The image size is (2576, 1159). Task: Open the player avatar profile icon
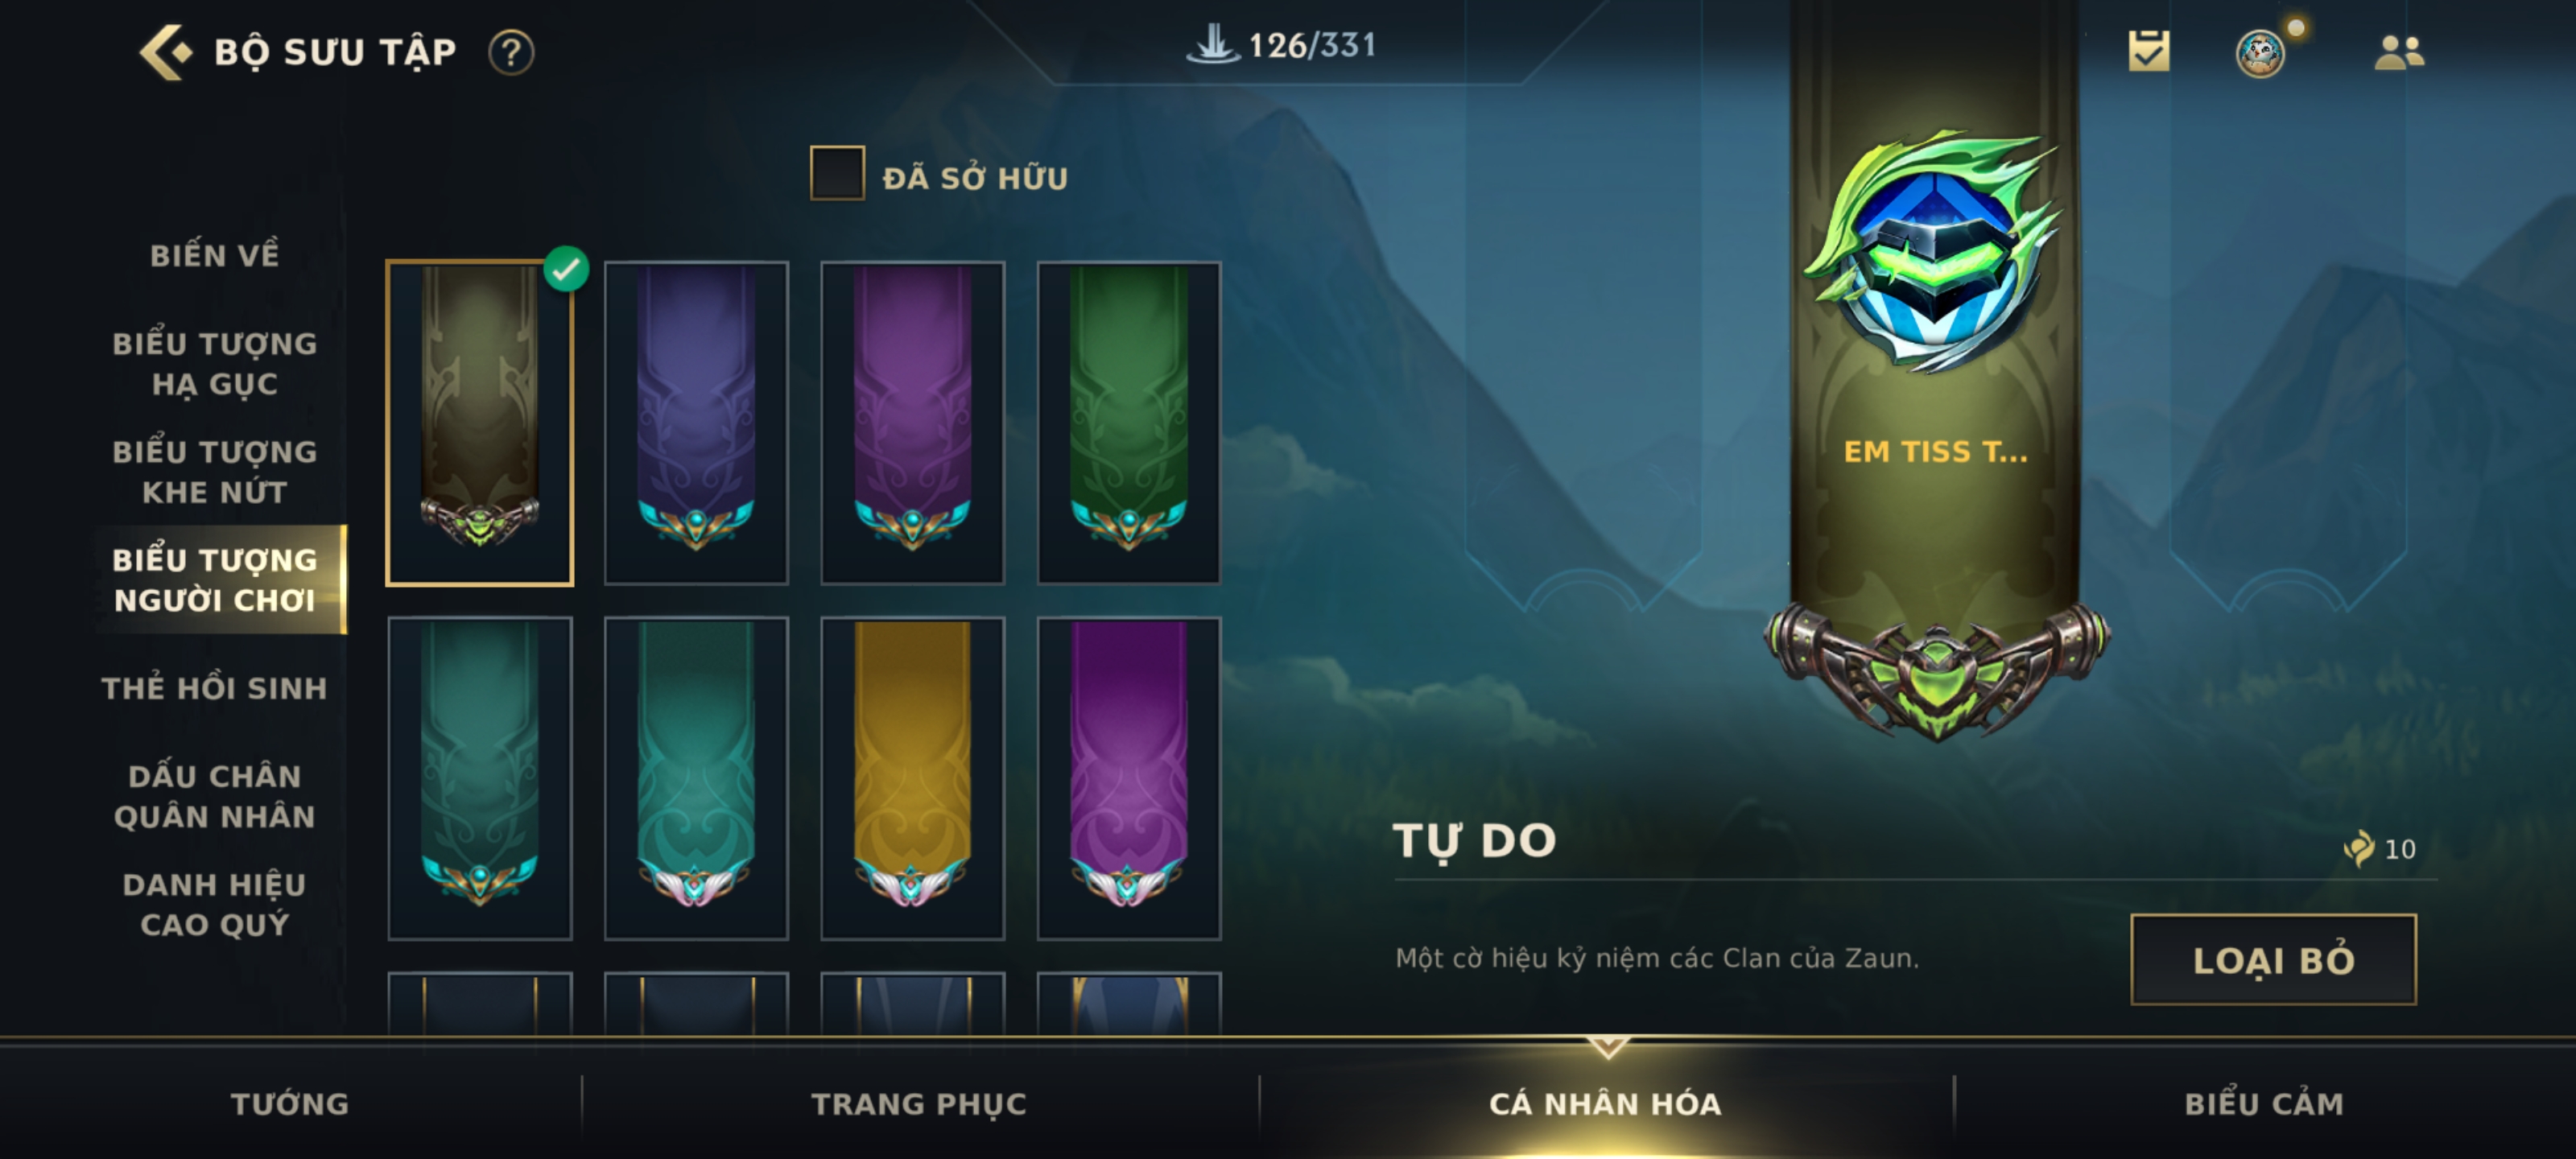pyautogui.click(x=2260, y=53)
